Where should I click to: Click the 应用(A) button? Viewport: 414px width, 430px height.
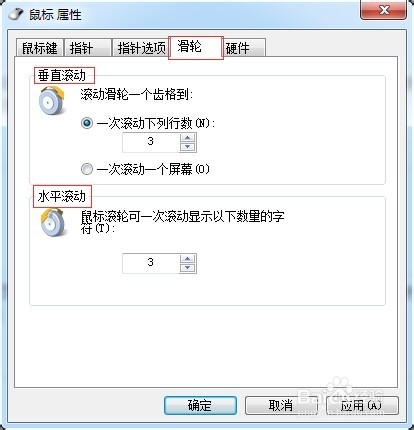(362, 405)
